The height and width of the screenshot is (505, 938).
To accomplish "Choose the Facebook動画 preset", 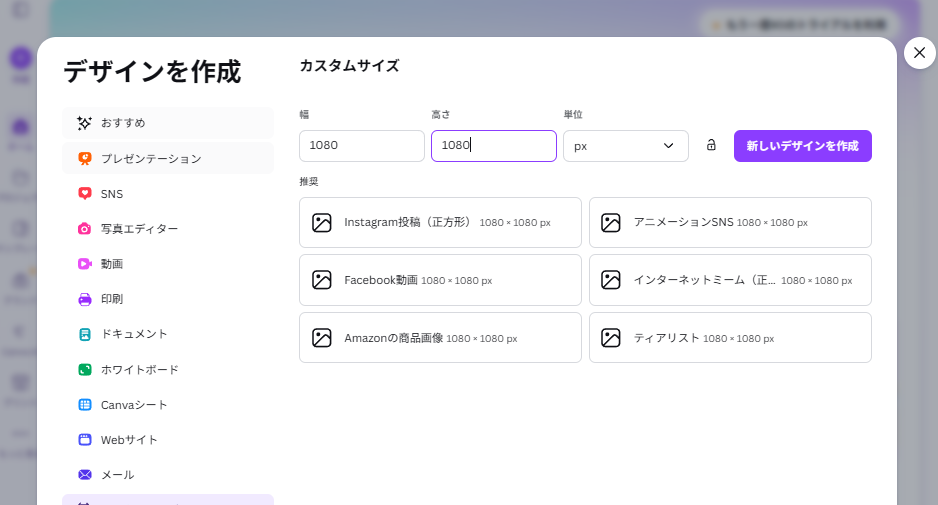I will [x=440, y=280].
